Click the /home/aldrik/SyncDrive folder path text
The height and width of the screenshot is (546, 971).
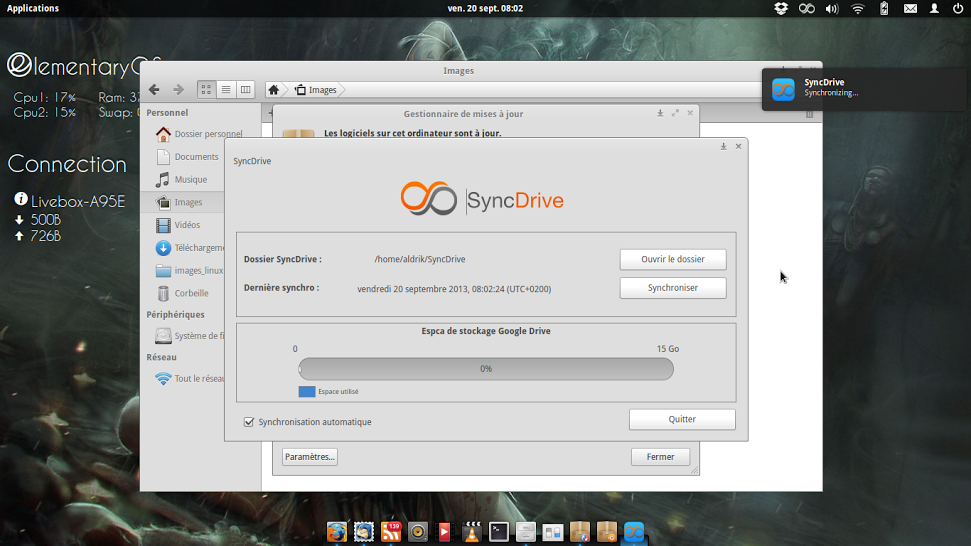[x=420, y=259]
